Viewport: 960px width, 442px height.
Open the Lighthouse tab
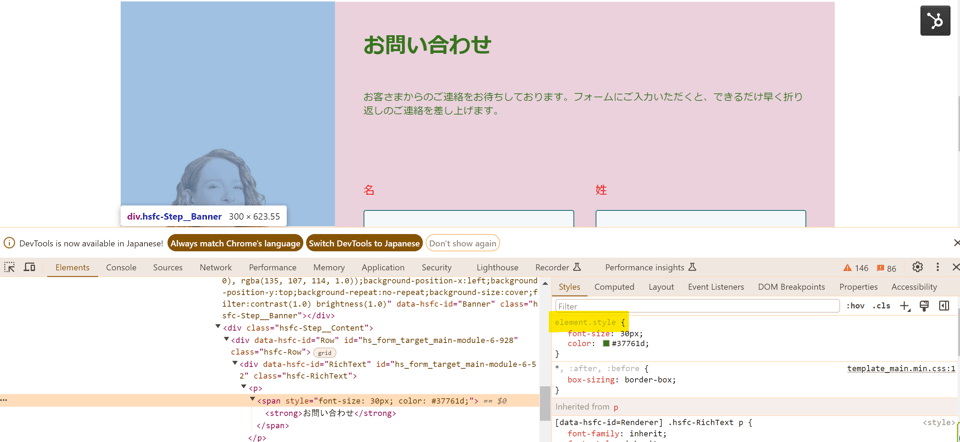click(x=497, y=268)
